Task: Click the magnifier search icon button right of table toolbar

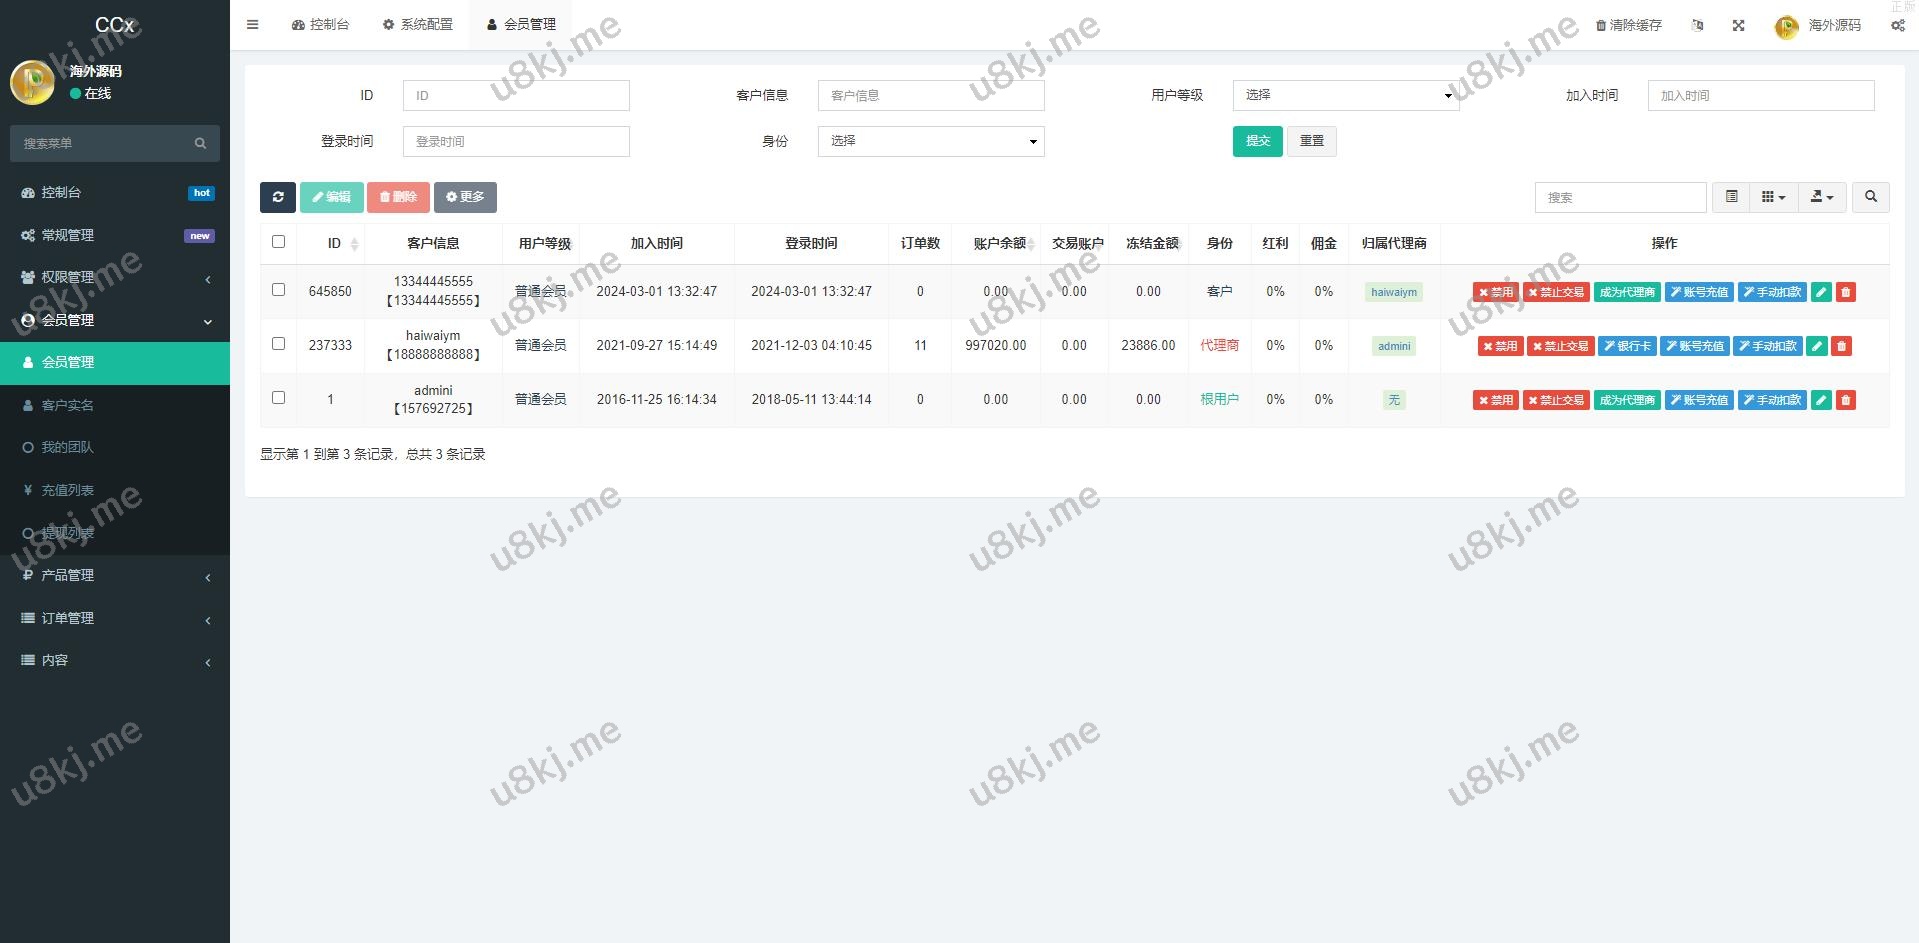Action: click(1870, 197)
